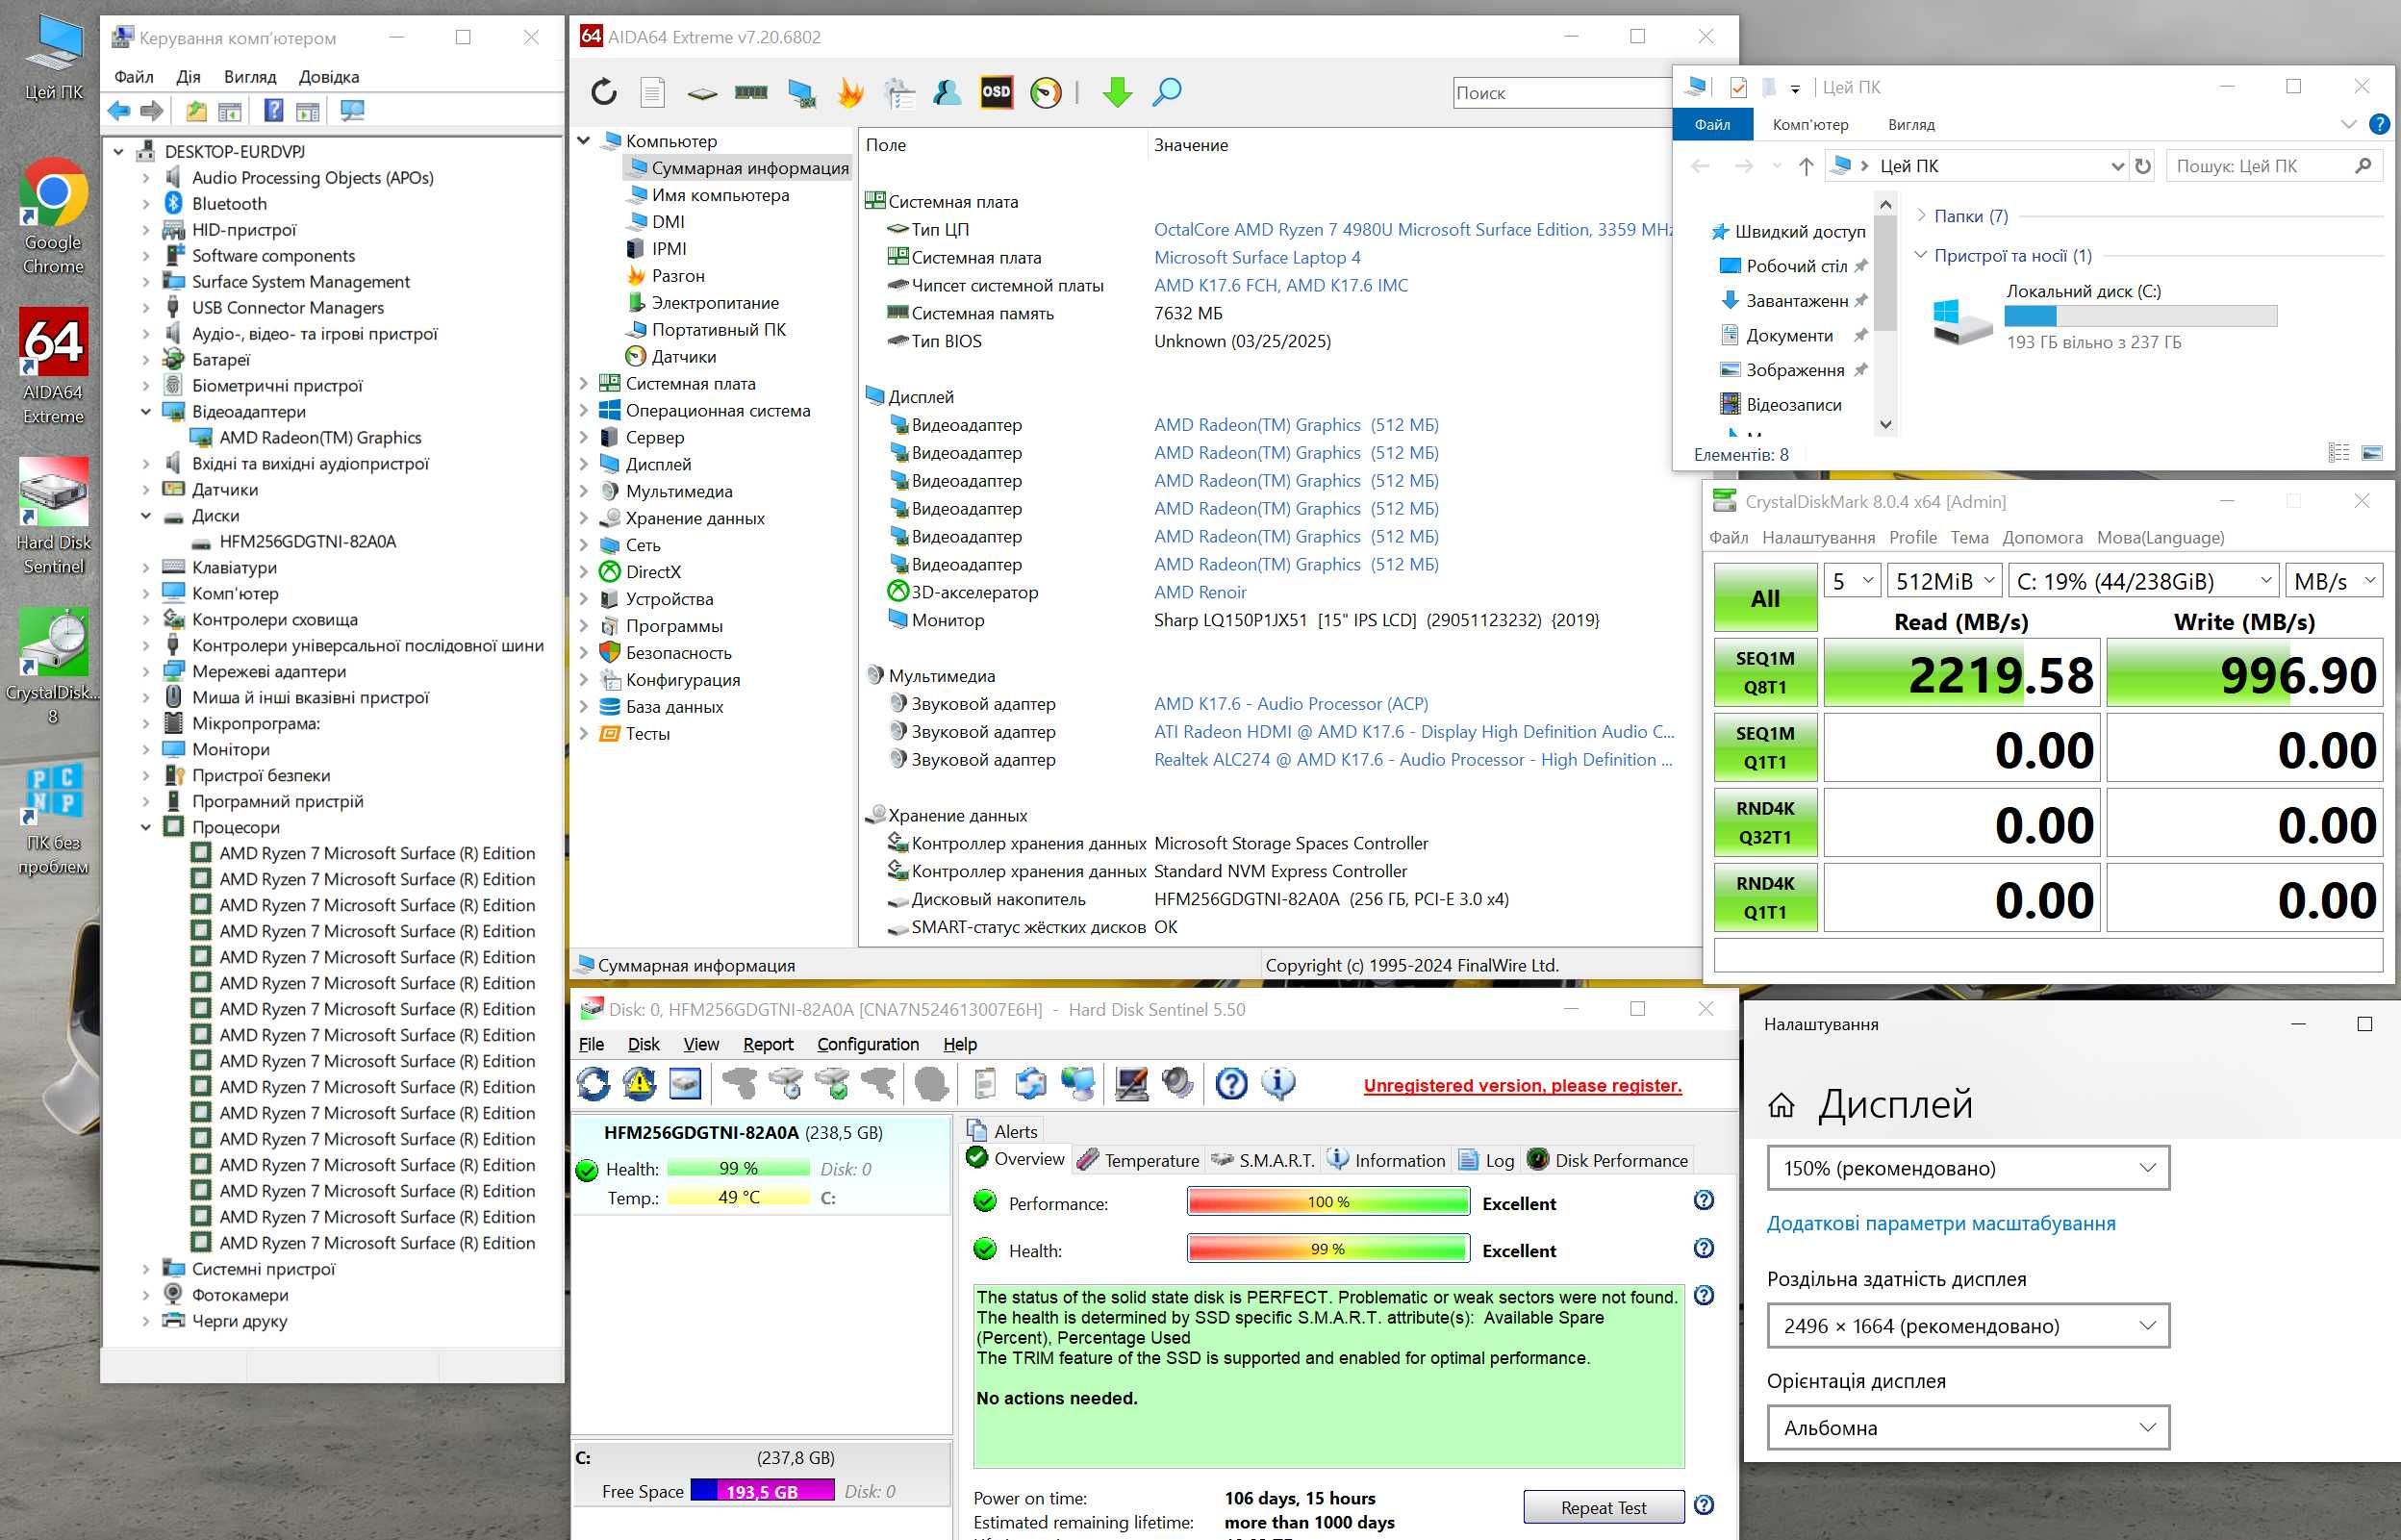Run the SEQ1M Q8T1 test button
2401x1540 pixels.
tap(1765, 673)
